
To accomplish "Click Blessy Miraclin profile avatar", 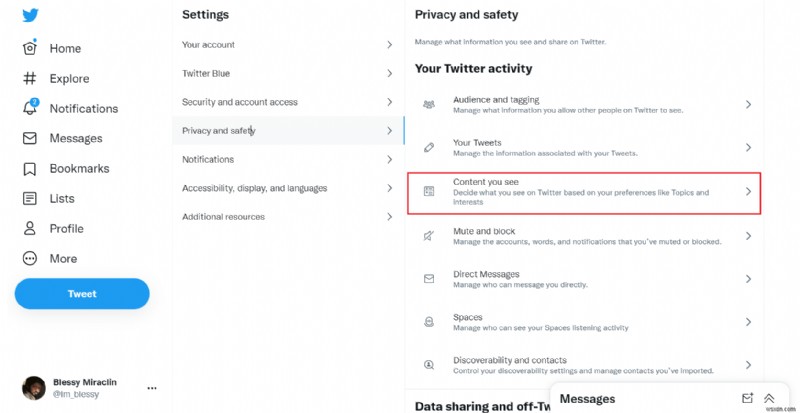I will (34, 388).
